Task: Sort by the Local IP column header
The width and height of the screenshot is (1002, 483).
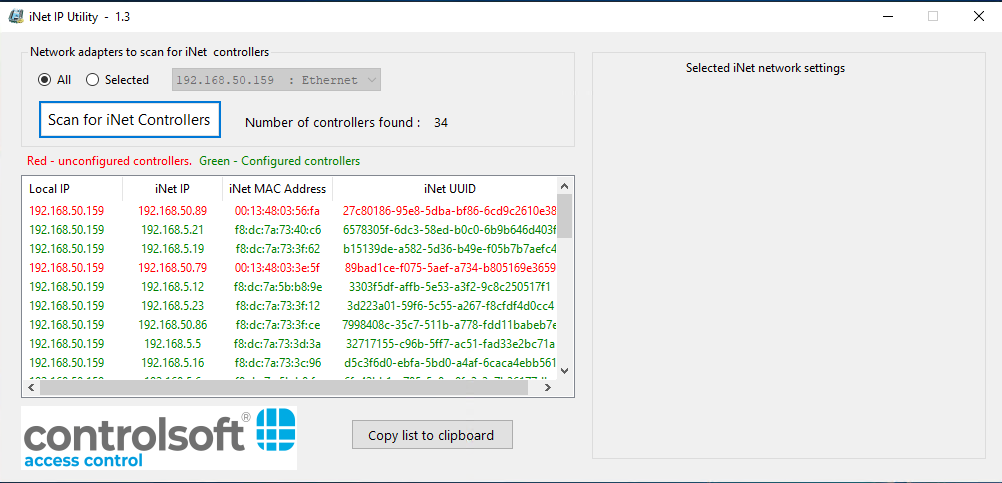Action: 72,189
